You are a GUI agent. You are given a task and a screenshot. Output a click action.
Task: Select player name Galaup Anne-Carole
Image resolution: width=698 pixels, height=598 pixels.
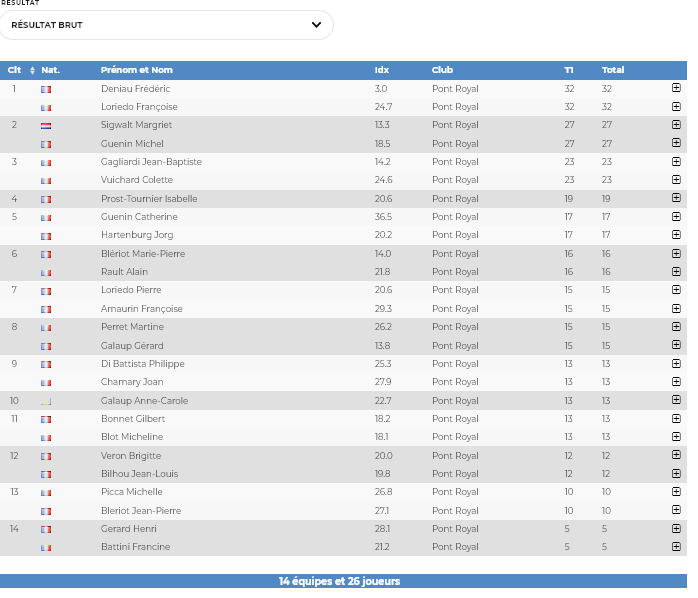144,400
